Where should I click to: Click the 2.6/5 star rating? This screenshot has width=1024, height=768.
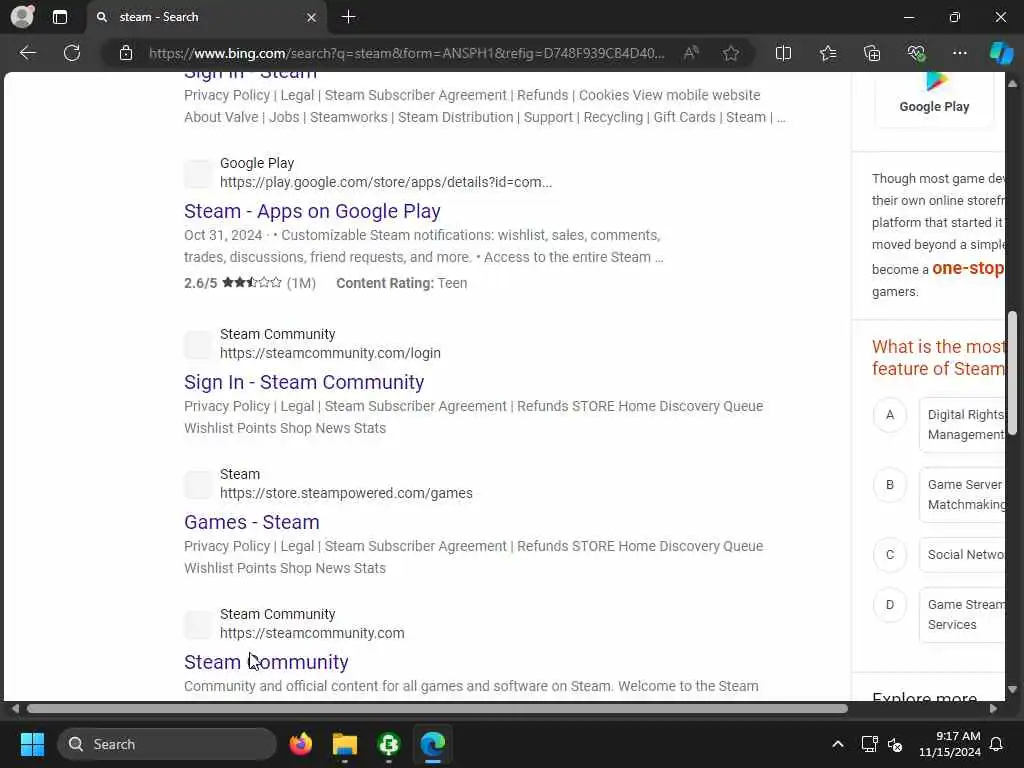tap(250, 283)
